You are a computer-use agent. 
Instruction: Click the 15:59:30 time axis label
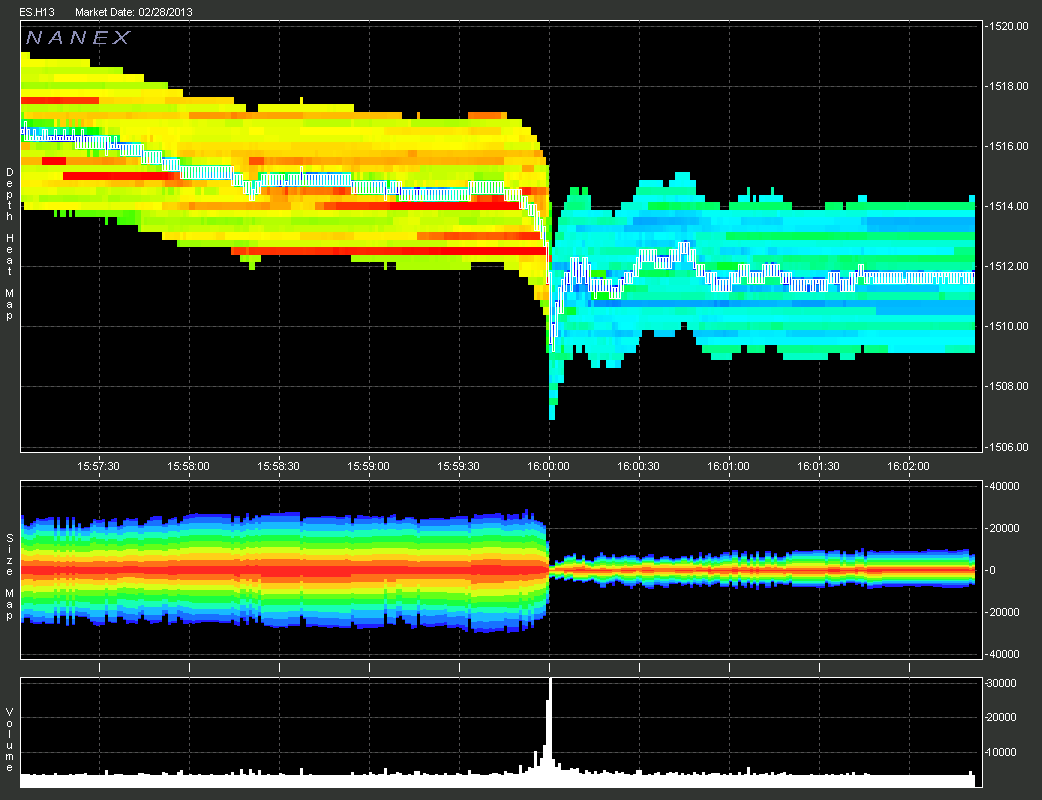click(x=459, y=466)
